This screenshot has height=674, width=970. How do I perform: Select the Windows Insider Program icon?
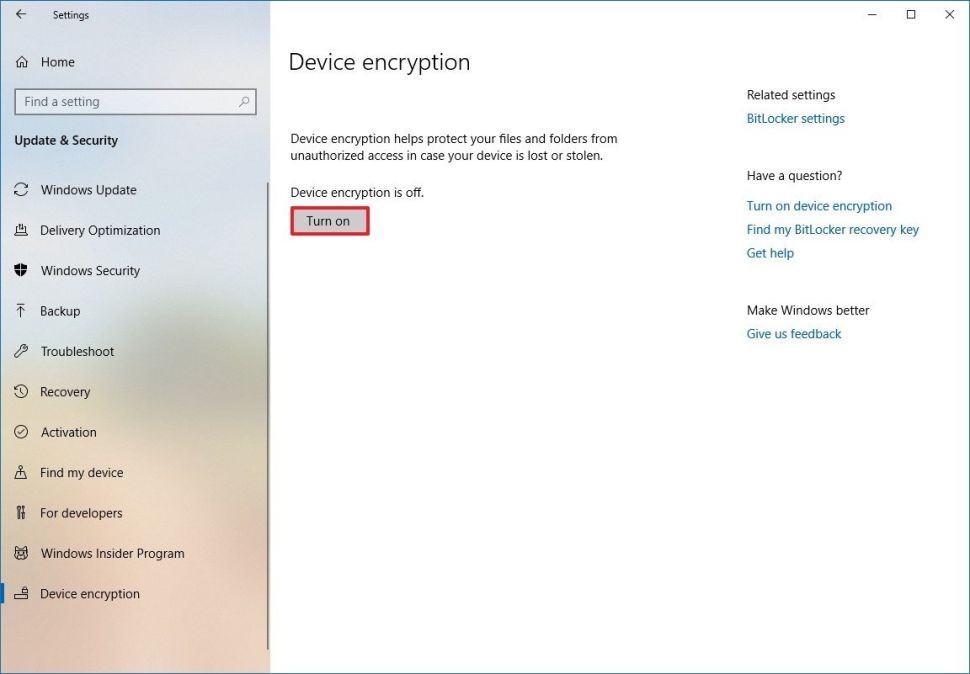point(22,553)
